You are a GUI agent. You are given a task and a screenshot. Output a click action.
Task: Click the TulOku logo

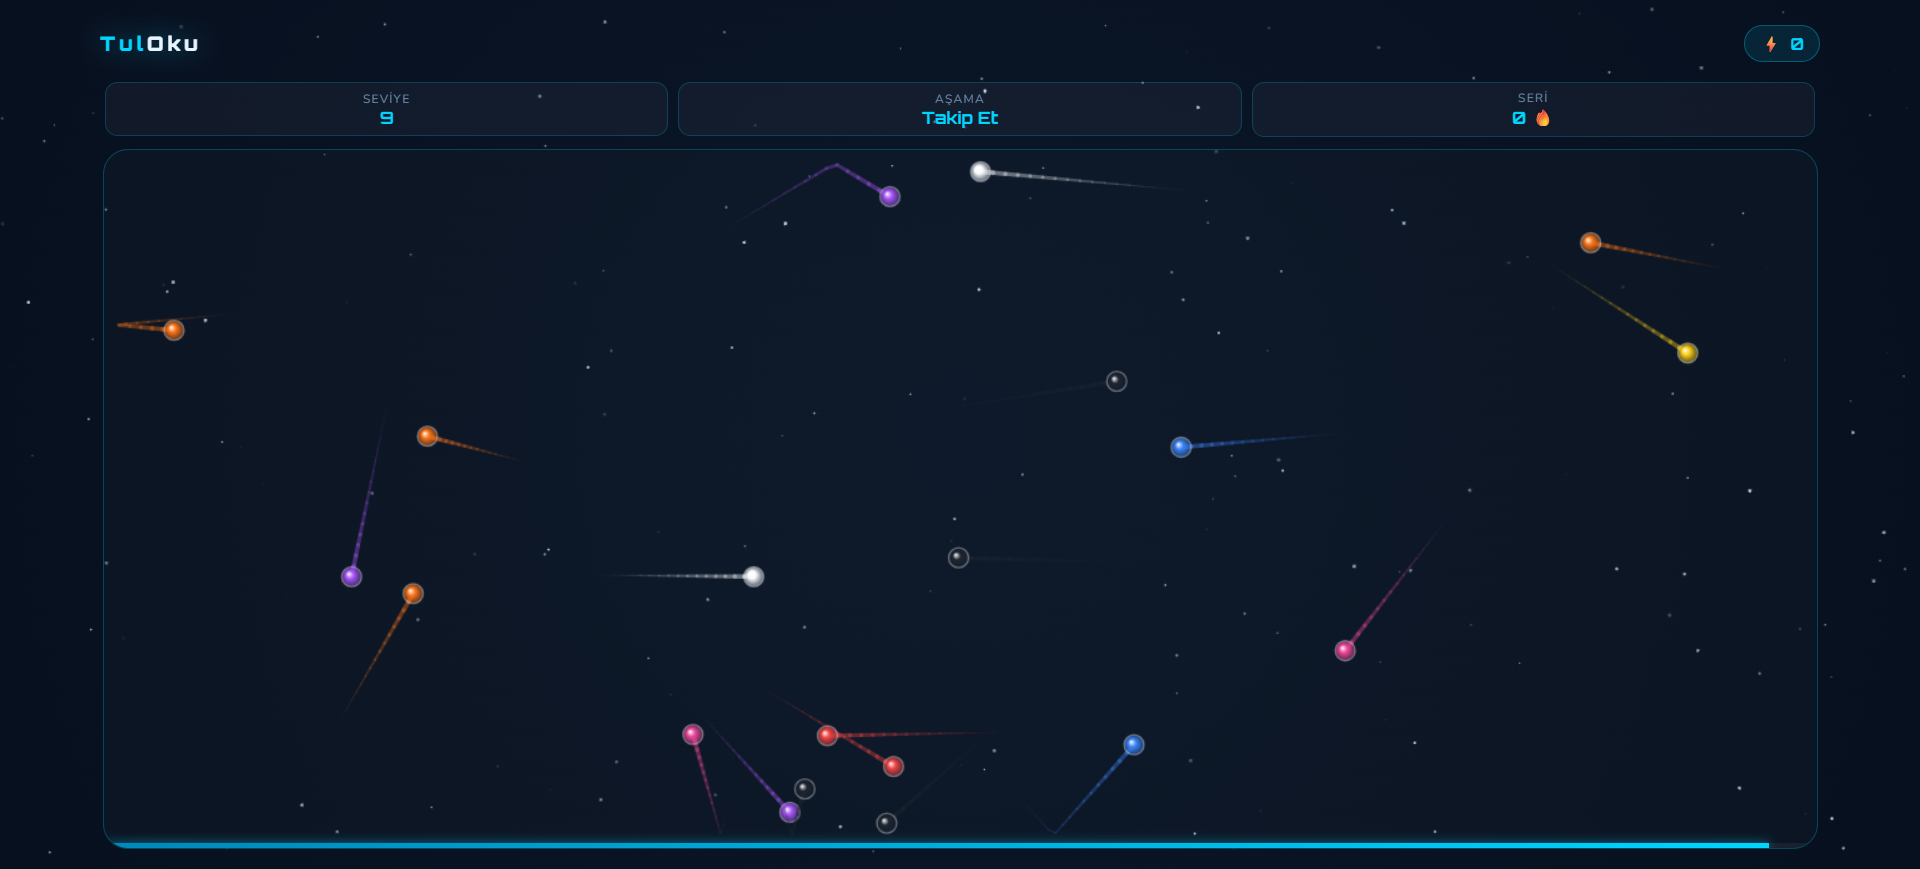(x=149, y=44)
